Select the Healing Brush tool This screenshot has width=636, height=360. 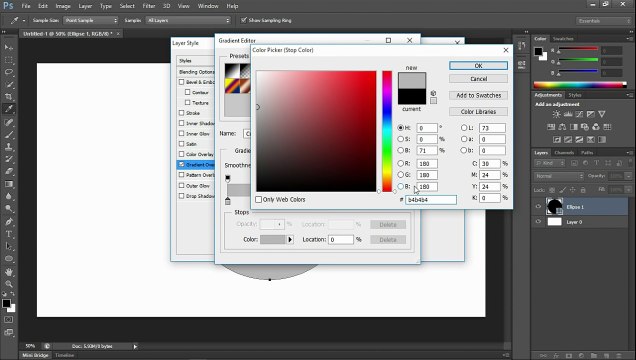click(9, 122)
